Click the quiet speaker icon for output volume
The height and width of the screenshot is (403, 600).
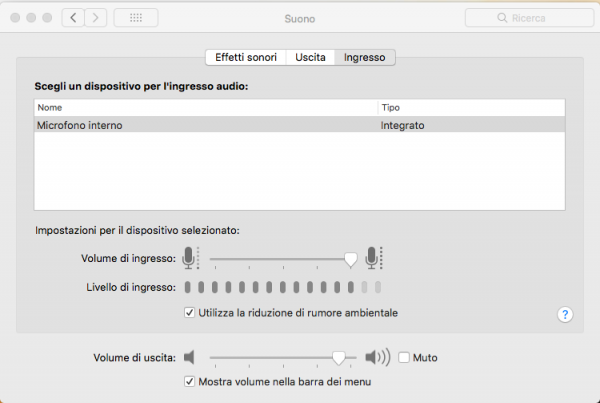pyautogui.click(x=190, y=357)
